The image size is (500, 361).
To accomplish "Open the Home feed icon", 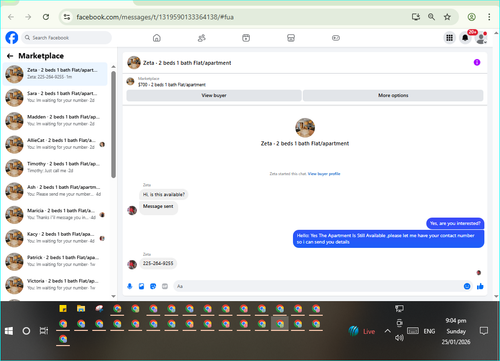I will [157, 38].
